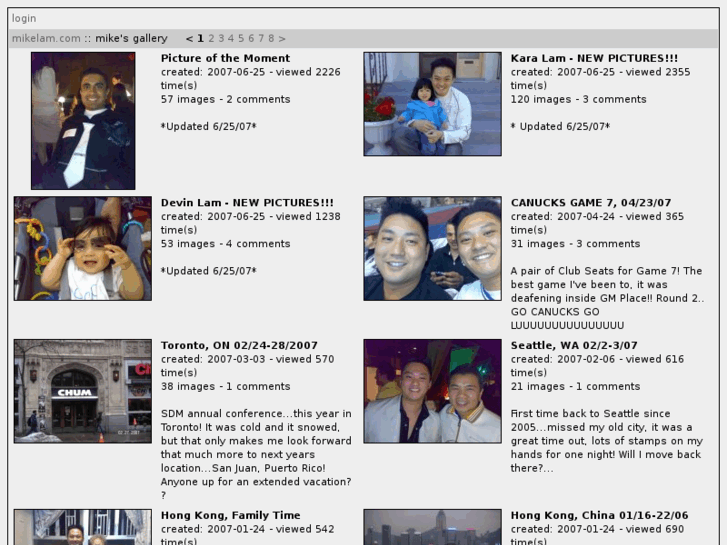Click Kara Lam - NEW PICTURES!!! title
The width and height of the screenshot is (727, 545).
594,58
